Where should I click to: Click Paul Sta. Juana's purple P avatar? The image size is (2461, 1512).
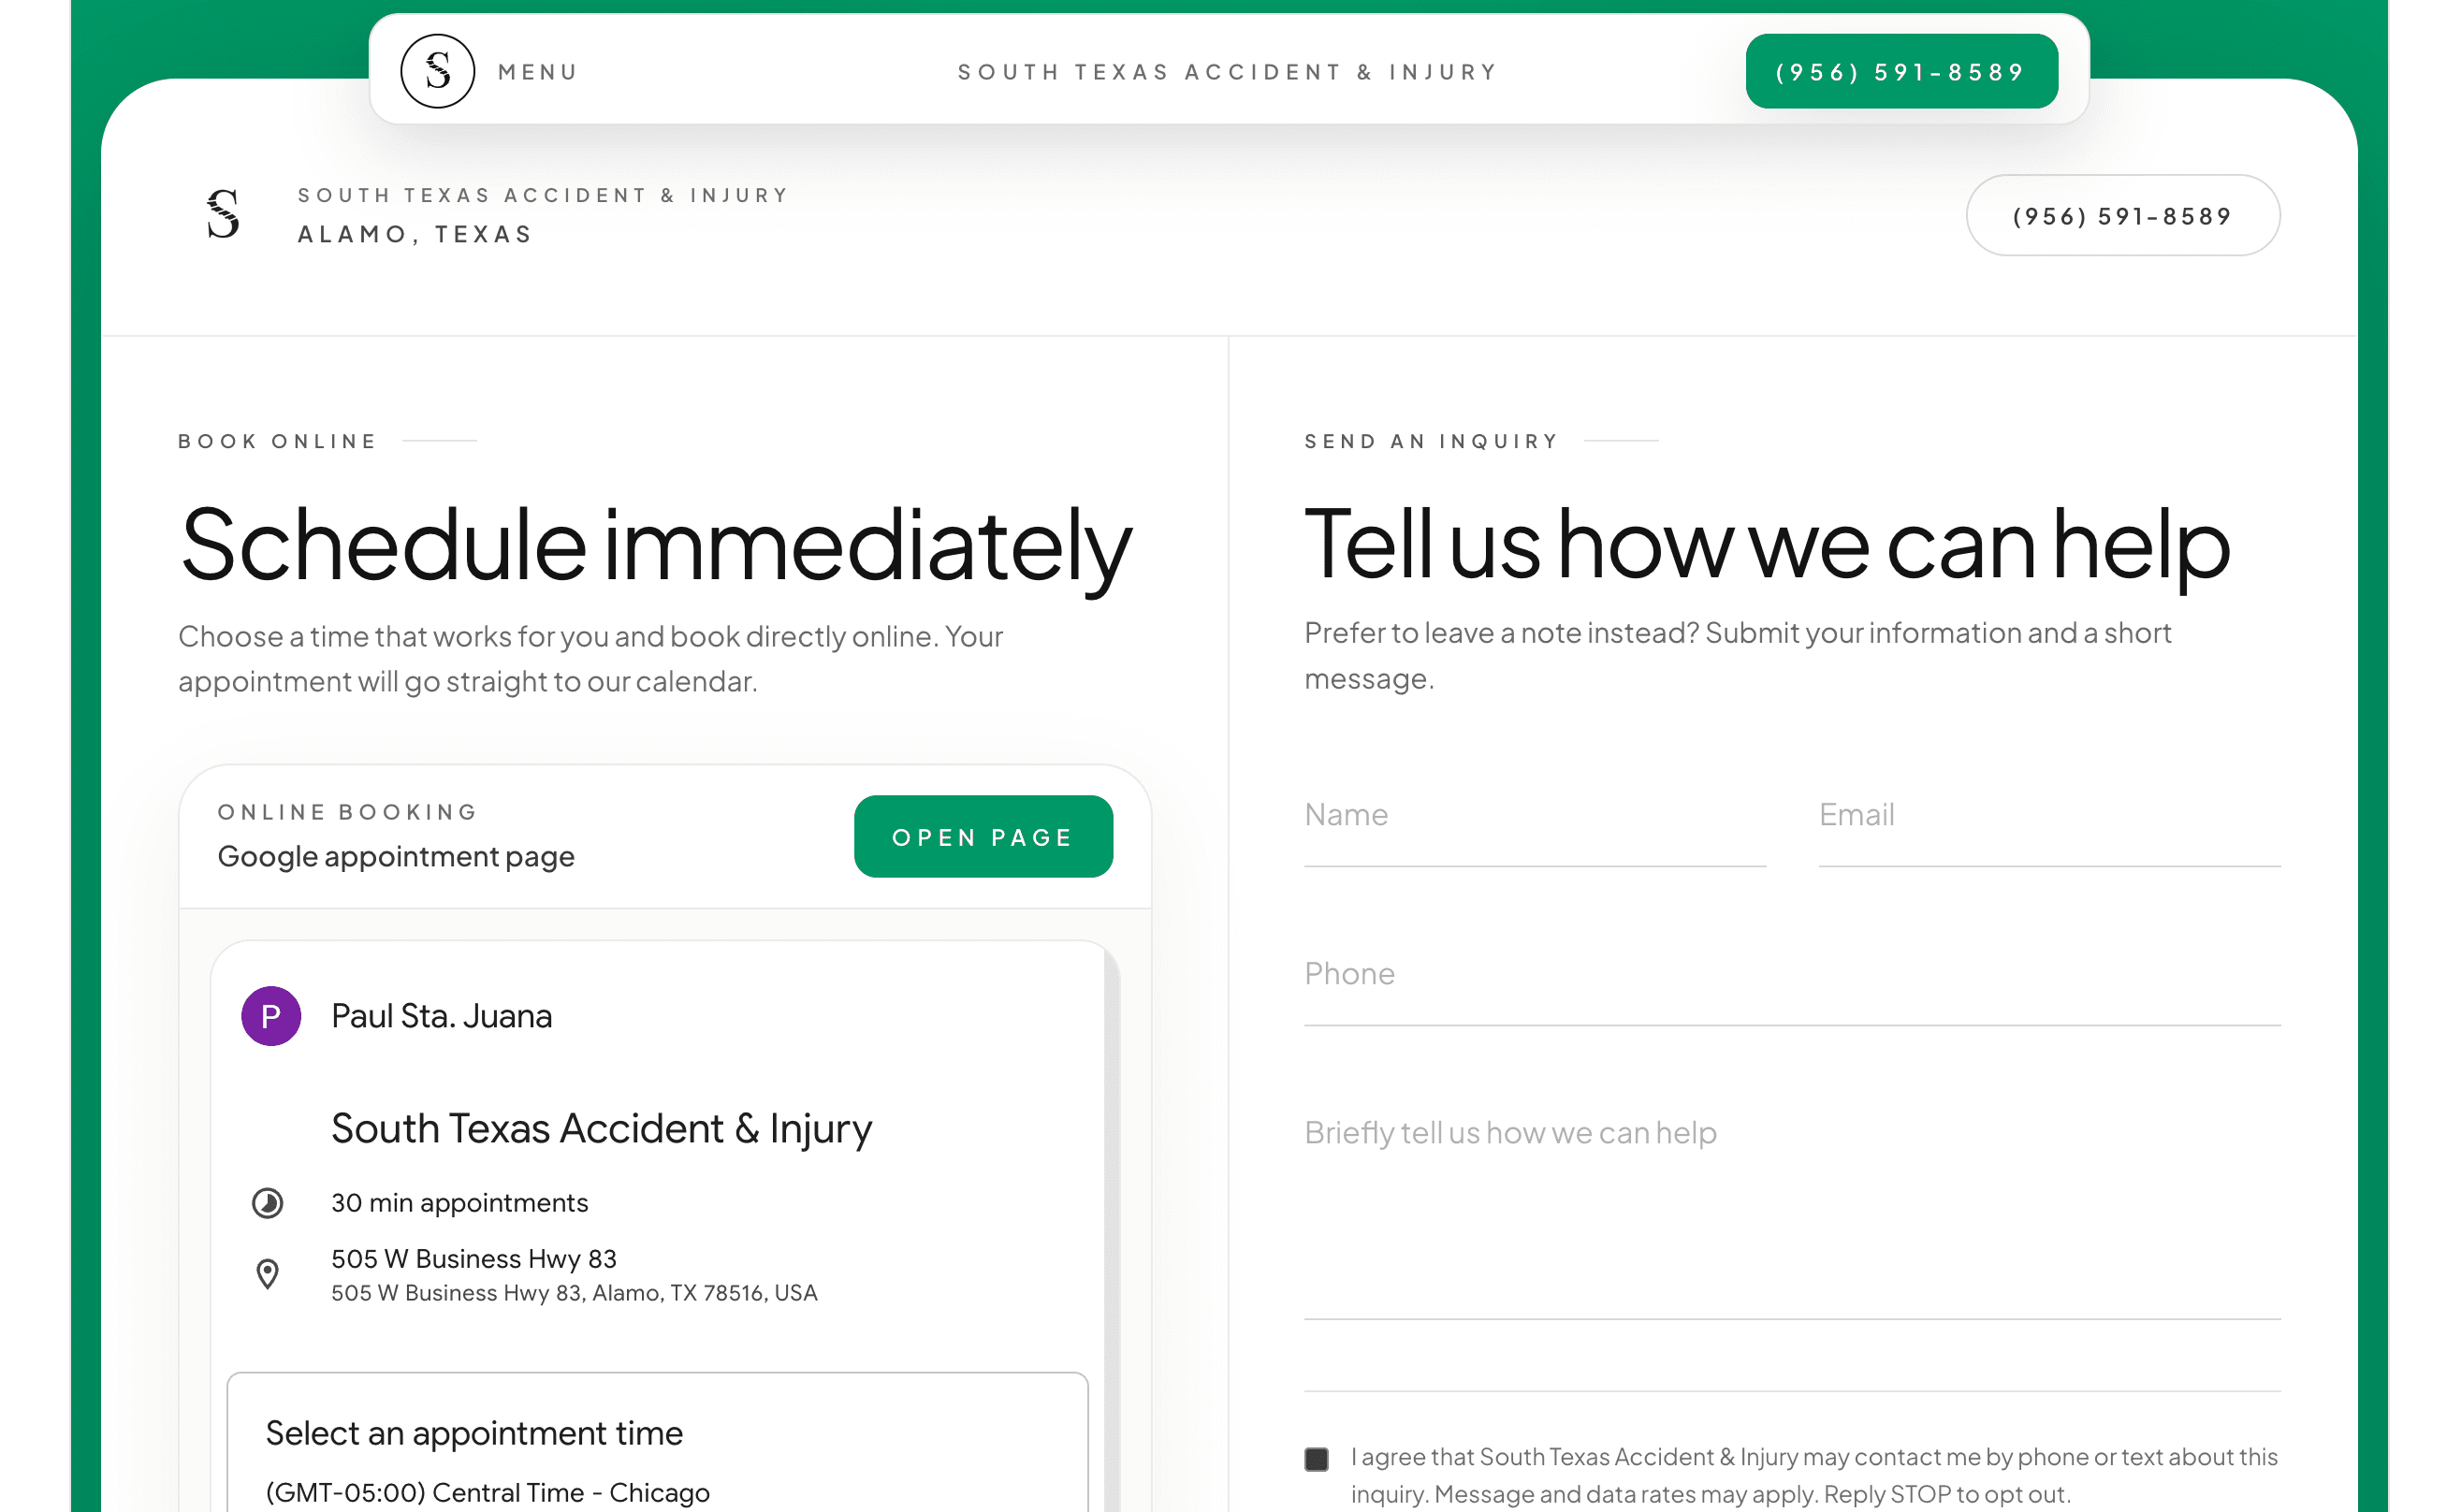point(270,1015)
